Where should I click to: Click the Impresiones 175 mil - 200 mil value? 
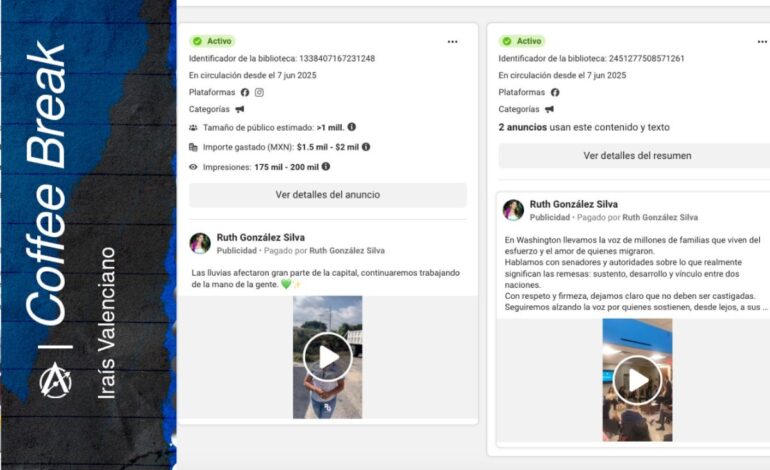pyautogui.click(x=286, y=167)
